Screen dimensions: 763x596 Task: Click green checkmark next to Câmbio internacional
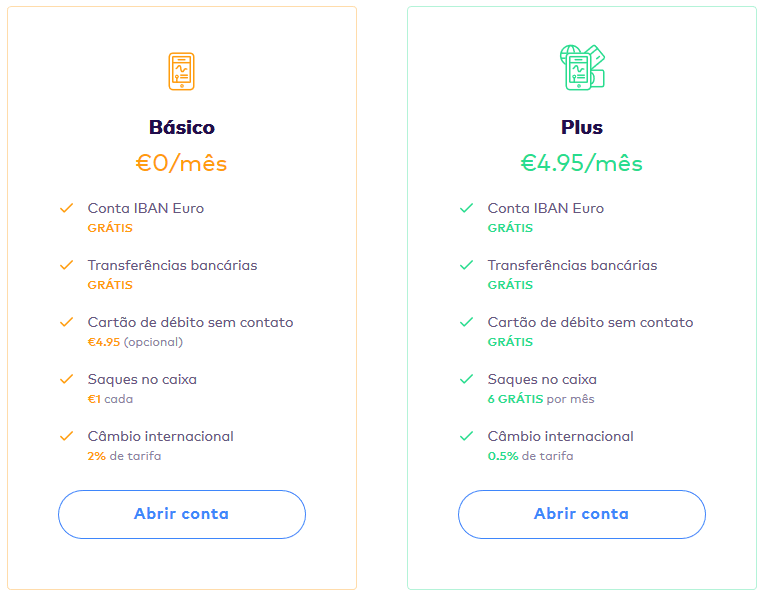tap(467, 436)
